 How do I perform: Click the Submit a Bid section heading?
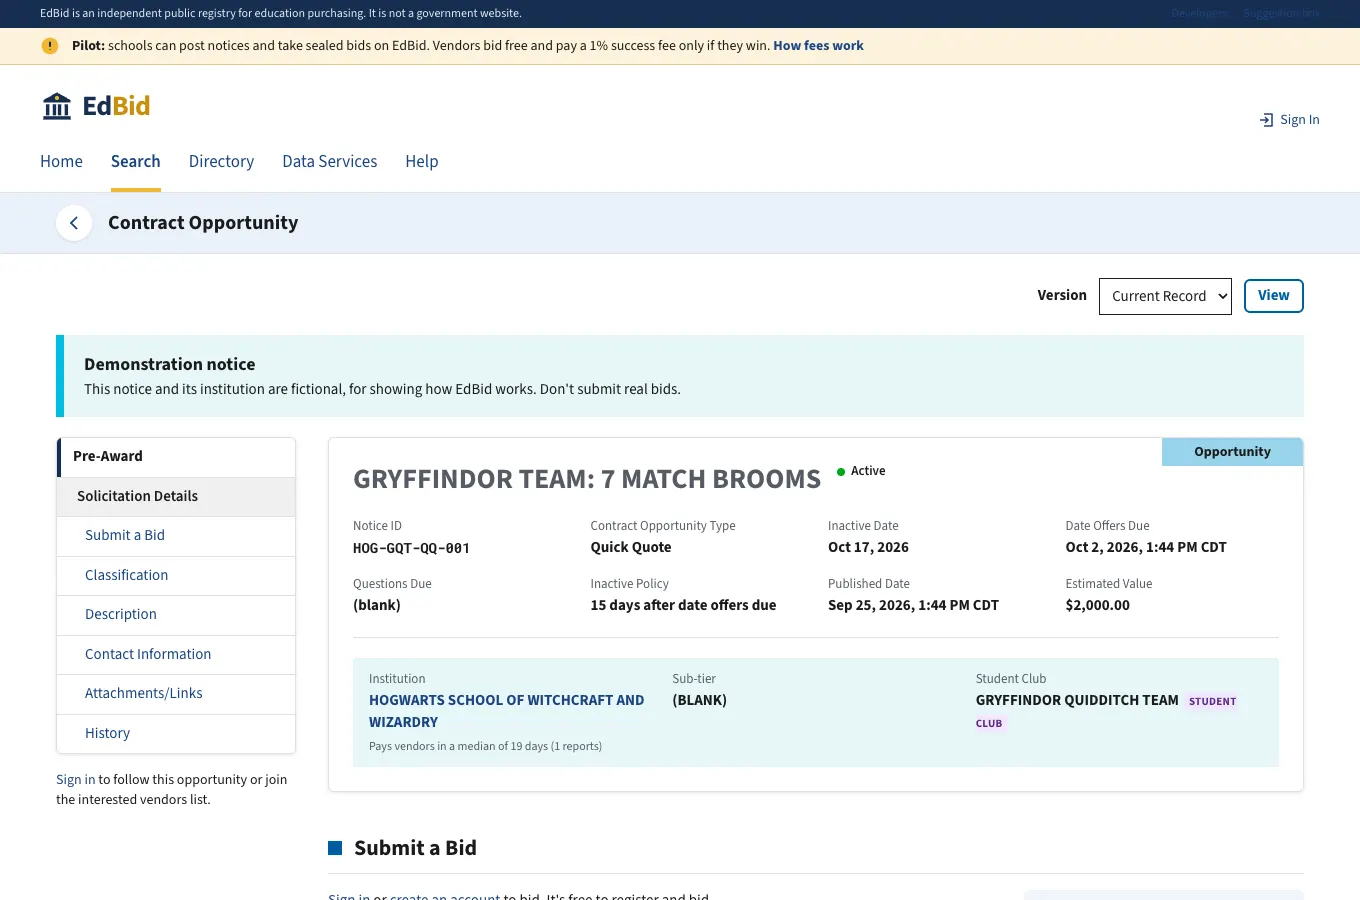coord(415,849)
